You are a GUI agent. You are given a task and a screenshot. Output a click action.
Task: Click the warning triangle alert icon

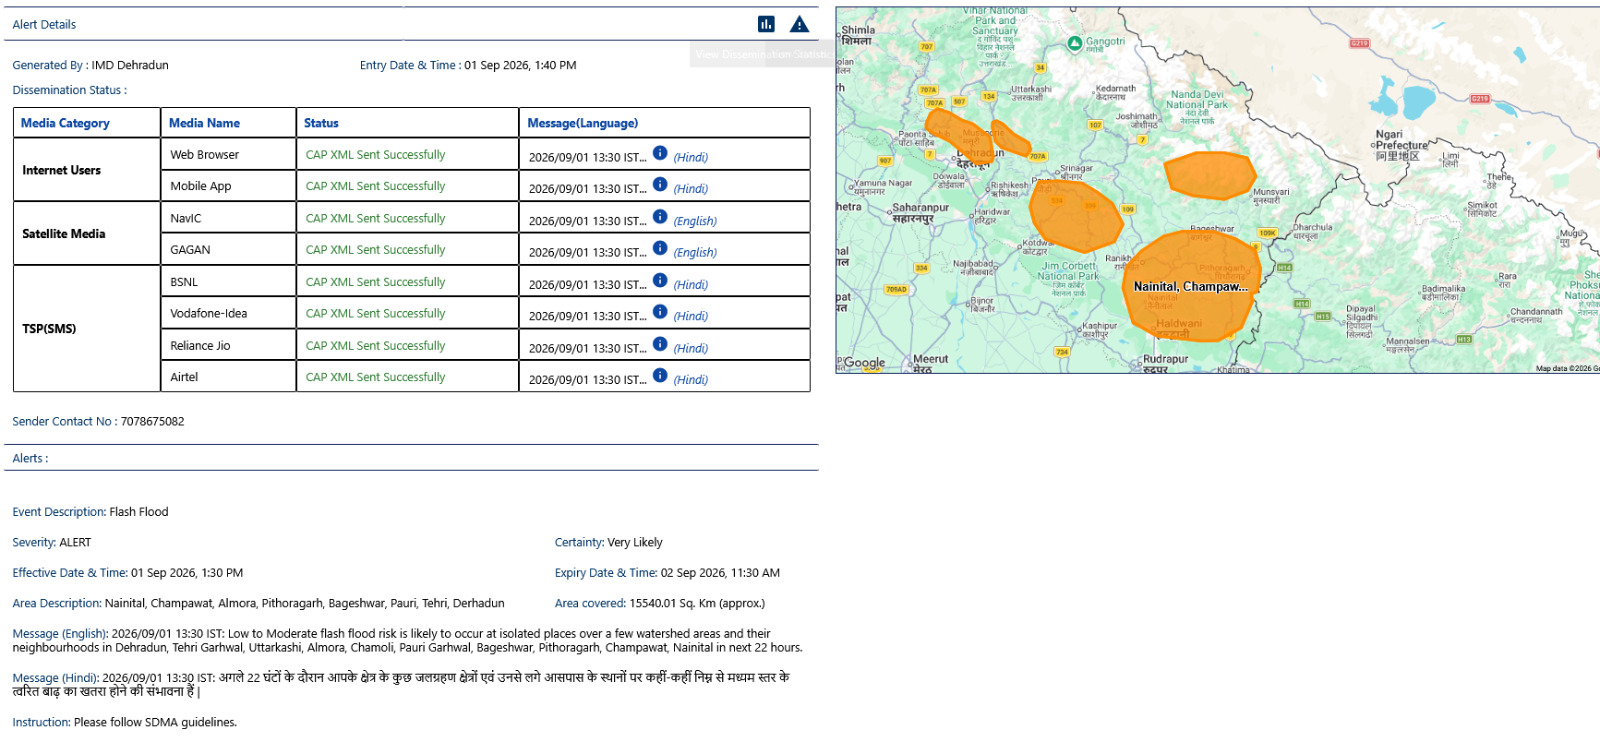click(799, 24)
